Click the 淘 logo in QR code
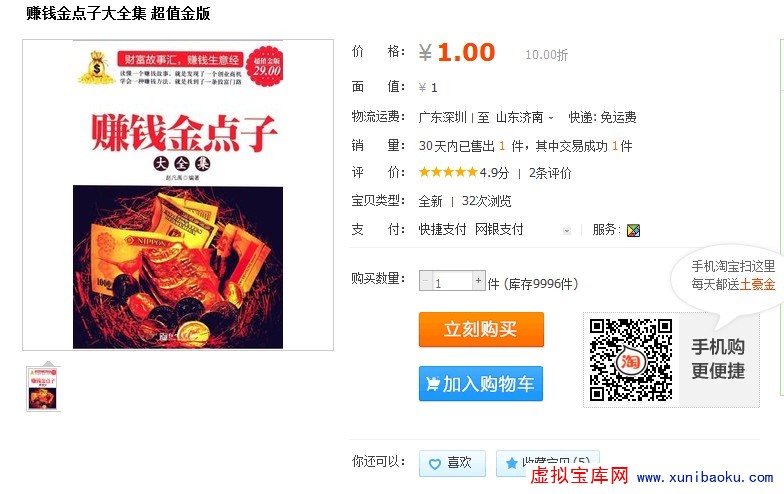This screenshot has width=784, height=494. [x=630, y=360]
